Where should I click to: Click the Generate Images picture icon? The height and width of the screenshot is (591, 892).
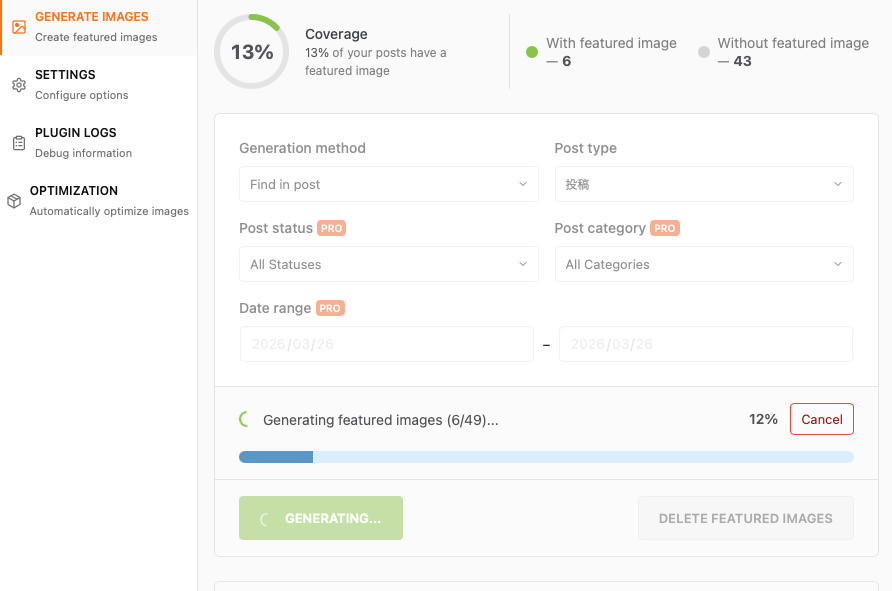[x=19, y=27]
